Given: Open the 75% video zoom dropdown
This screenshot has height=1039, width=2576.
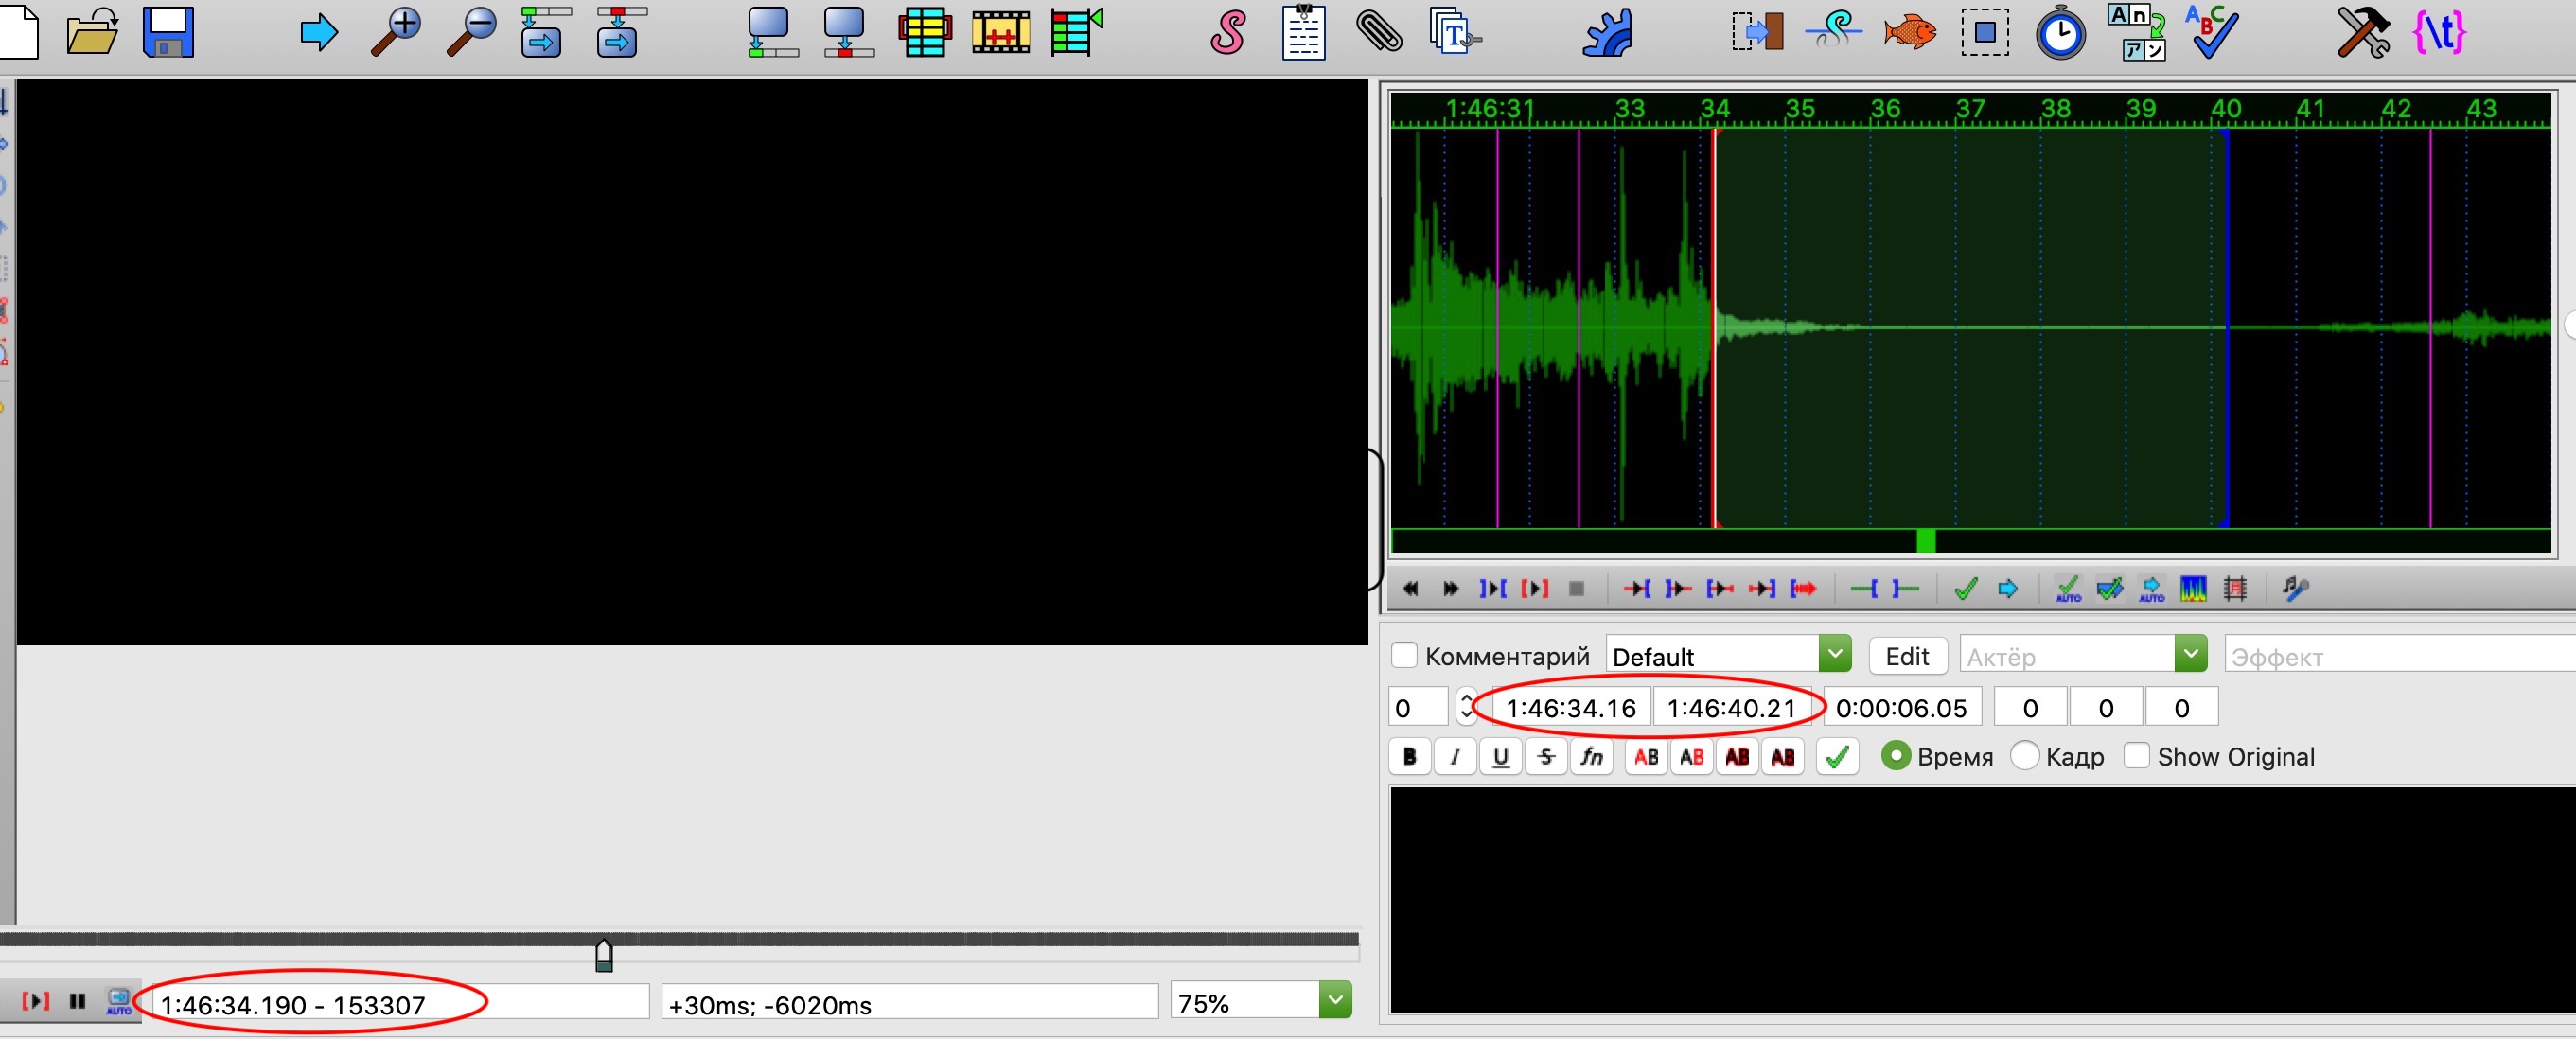Looking at the screenshot, I should pyautogui.click(x=1335, y=1001).
